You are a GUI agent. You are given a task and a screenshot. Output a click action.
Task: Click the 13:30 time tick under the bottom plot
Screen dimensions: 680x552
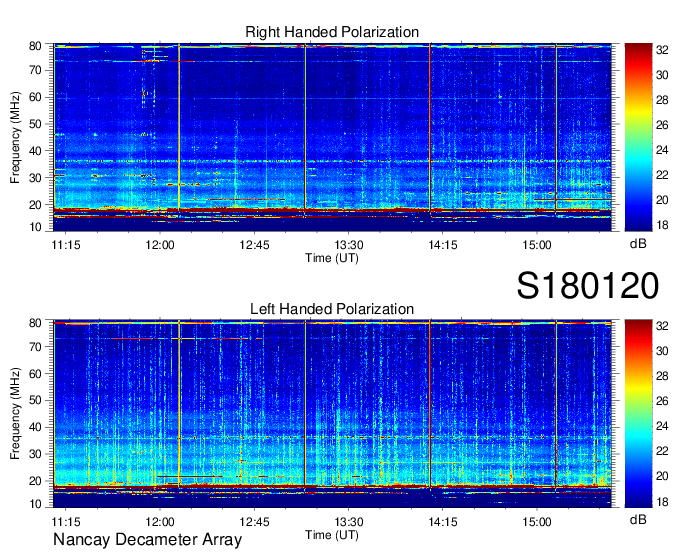(x=348, y=522)
